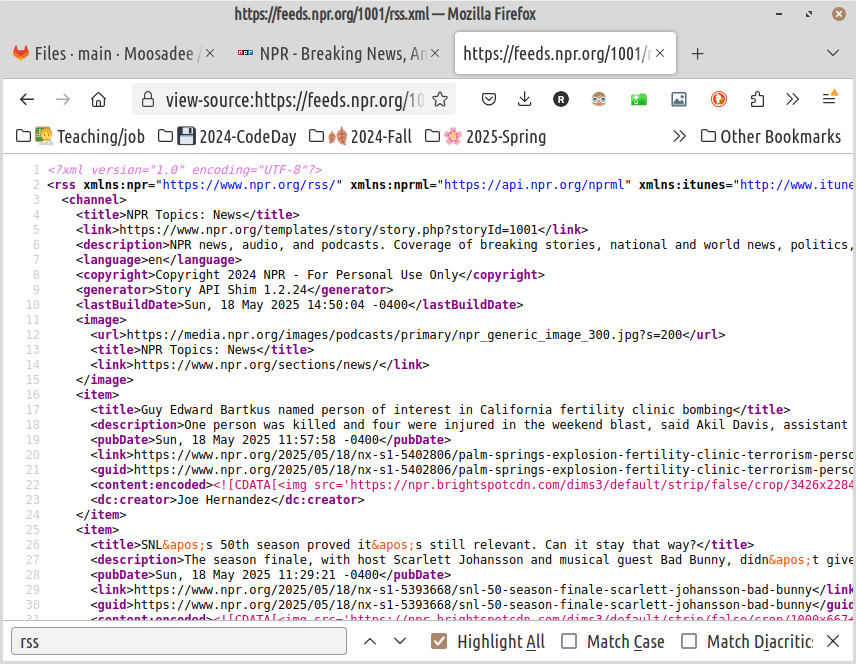Open the DuckDuckGo extension icon
Viewport: 856px width, 664px height.
(x=718, y=99)
